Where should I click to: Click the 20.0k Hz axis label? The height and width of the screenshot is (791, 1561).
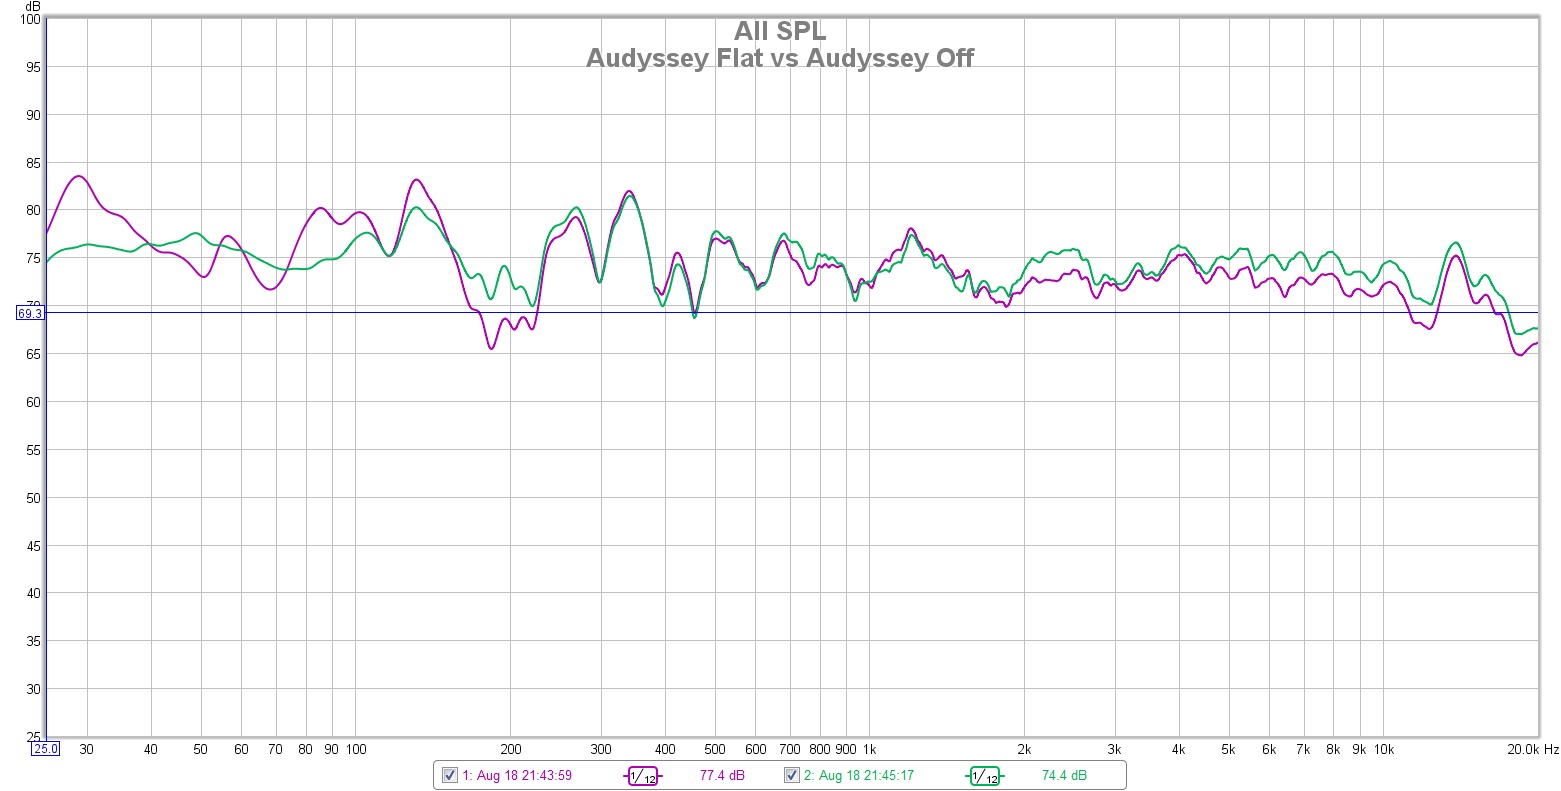[x=1533, y=749]
